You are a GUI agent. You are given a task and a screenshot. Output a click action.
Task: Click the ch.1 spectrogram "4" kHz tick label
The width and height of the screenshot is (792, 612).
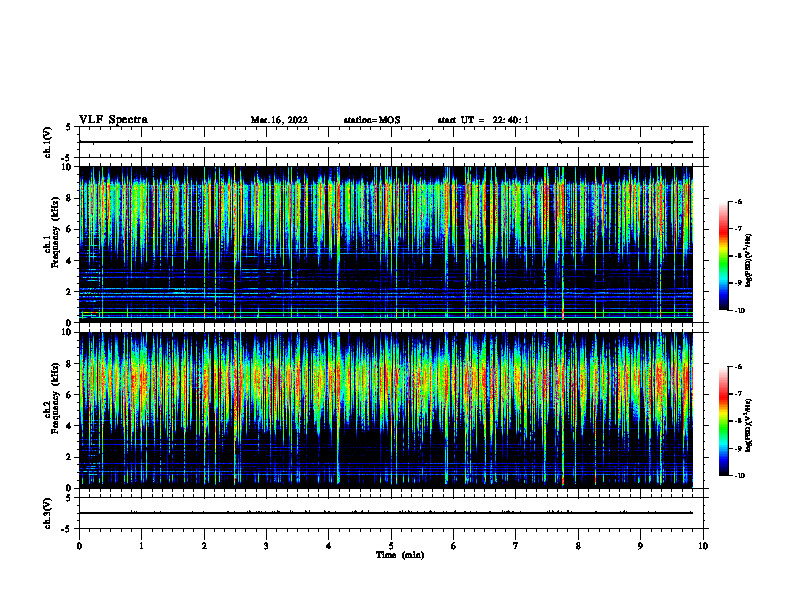69,261
